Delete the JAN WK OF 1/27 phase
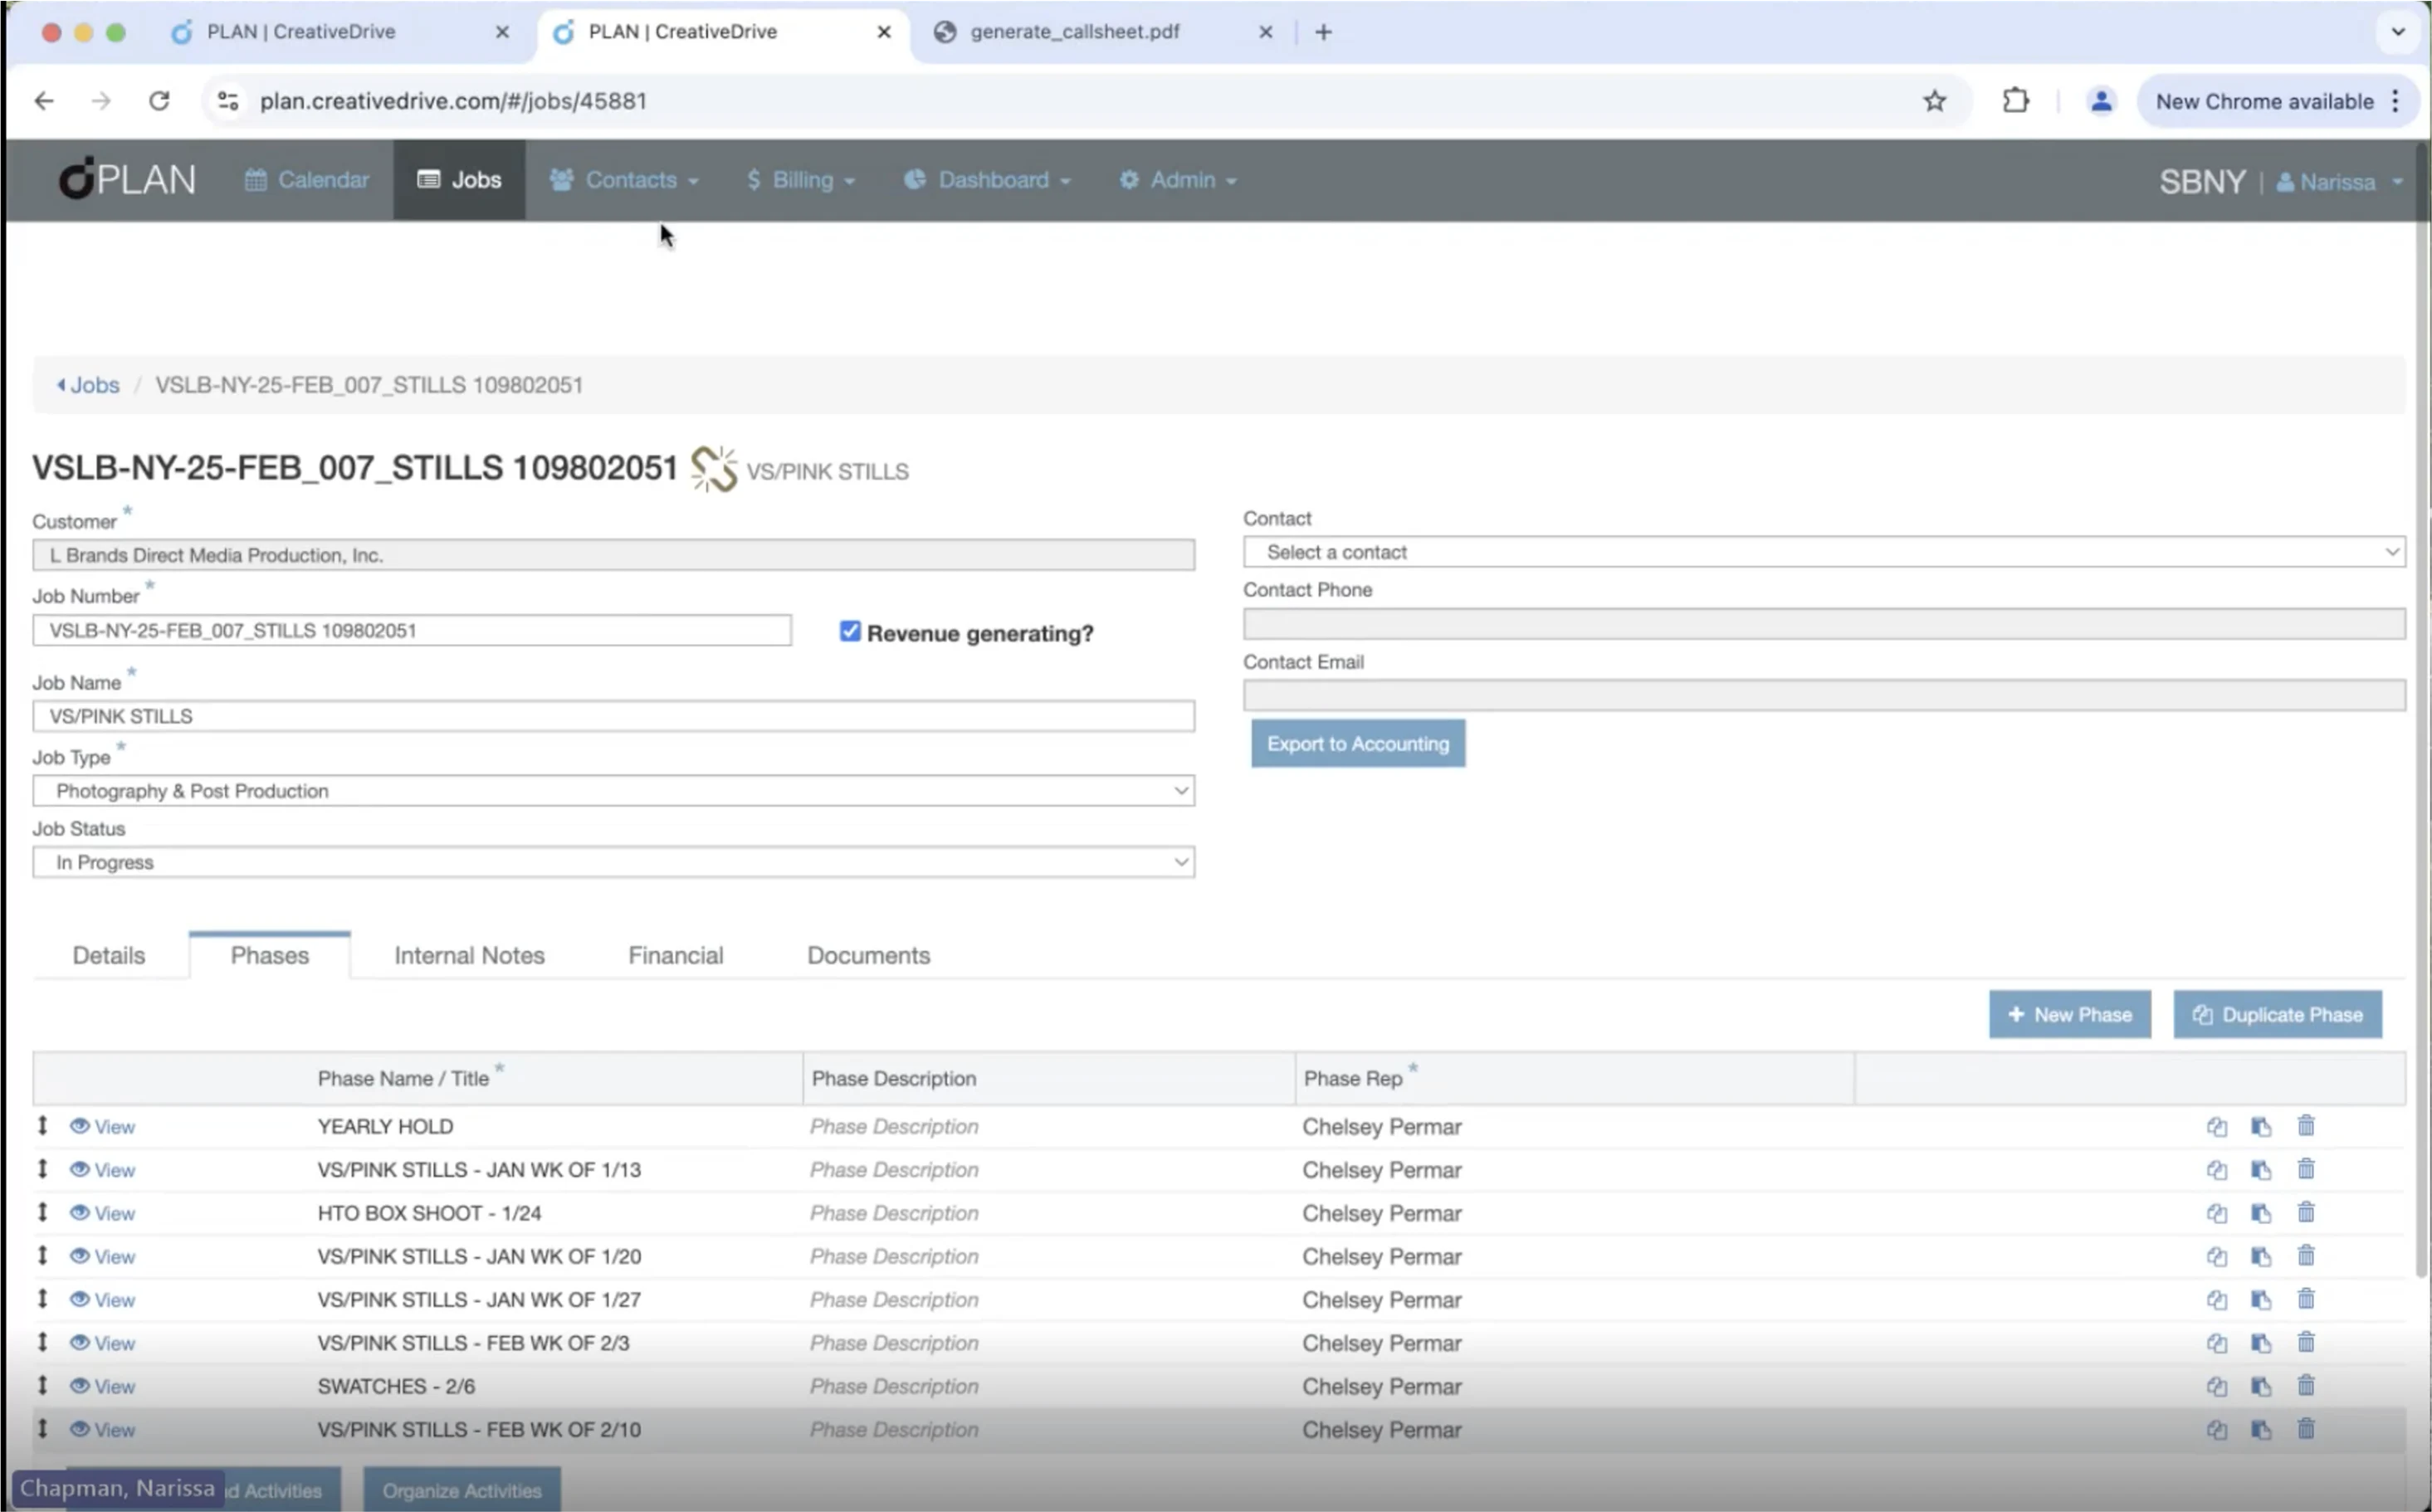This screenshot has width=2432, height=1512. (2305, 1298)
